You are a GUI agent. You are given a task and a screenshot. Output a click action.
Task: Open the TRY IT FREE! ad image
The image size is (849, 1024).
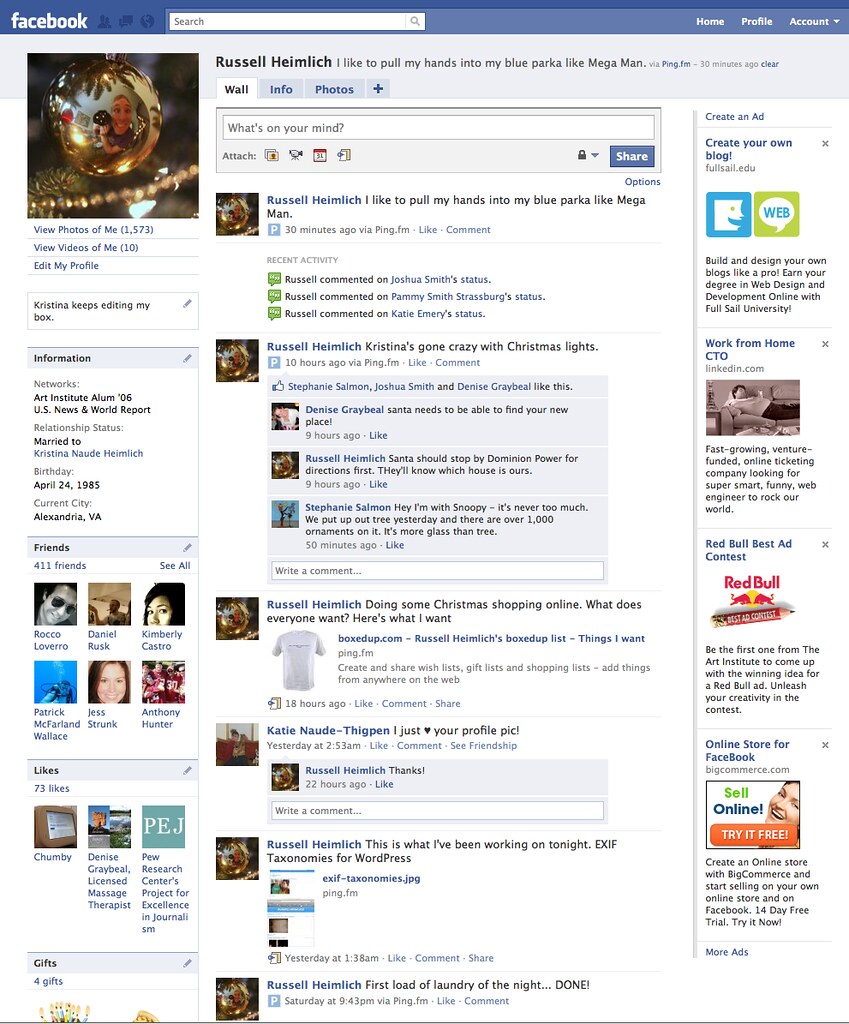click(752, 815)
